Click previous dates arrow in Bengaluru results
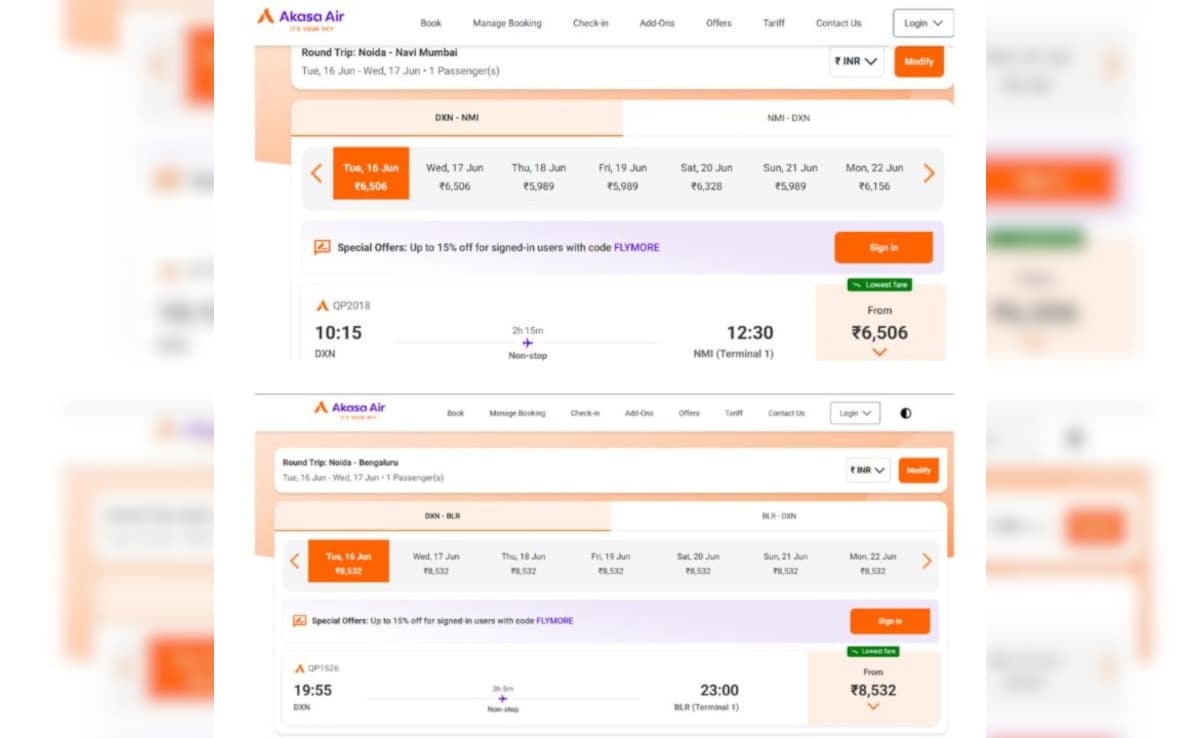This screenshot has width=1200, height=738. click(x=294, y=561)
